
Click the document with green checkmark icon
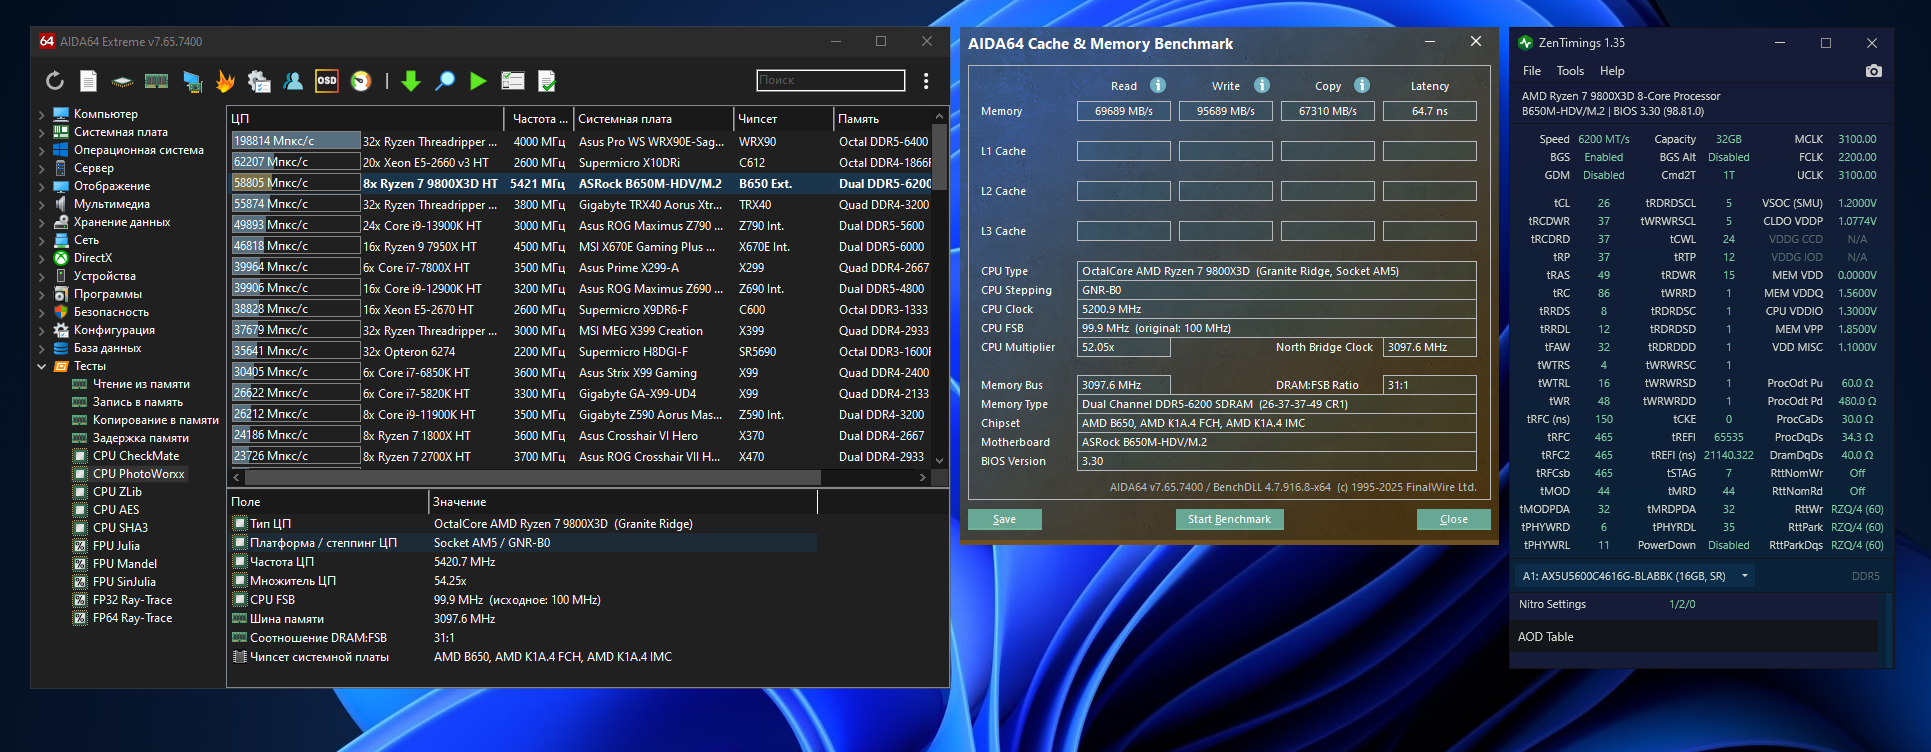[546, 81]
